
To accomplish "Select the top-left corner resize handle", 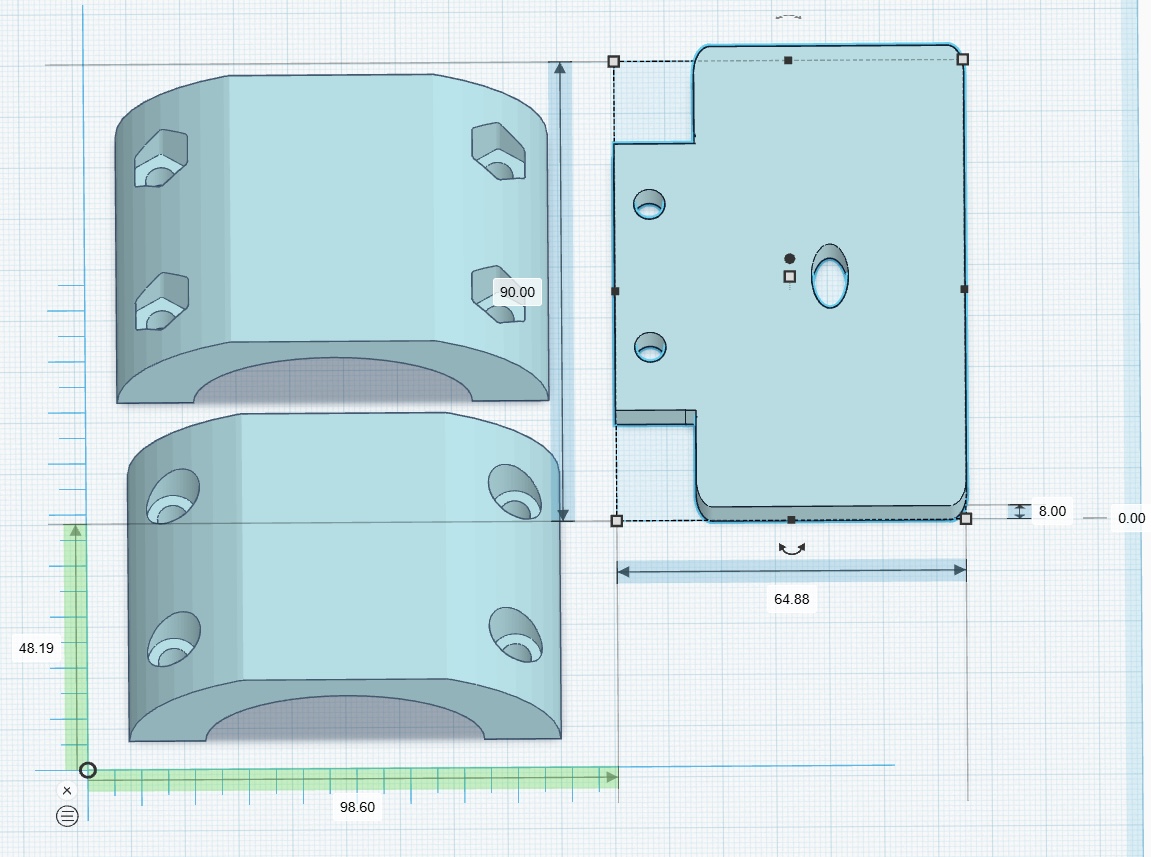I will click(x=614, y=62).
